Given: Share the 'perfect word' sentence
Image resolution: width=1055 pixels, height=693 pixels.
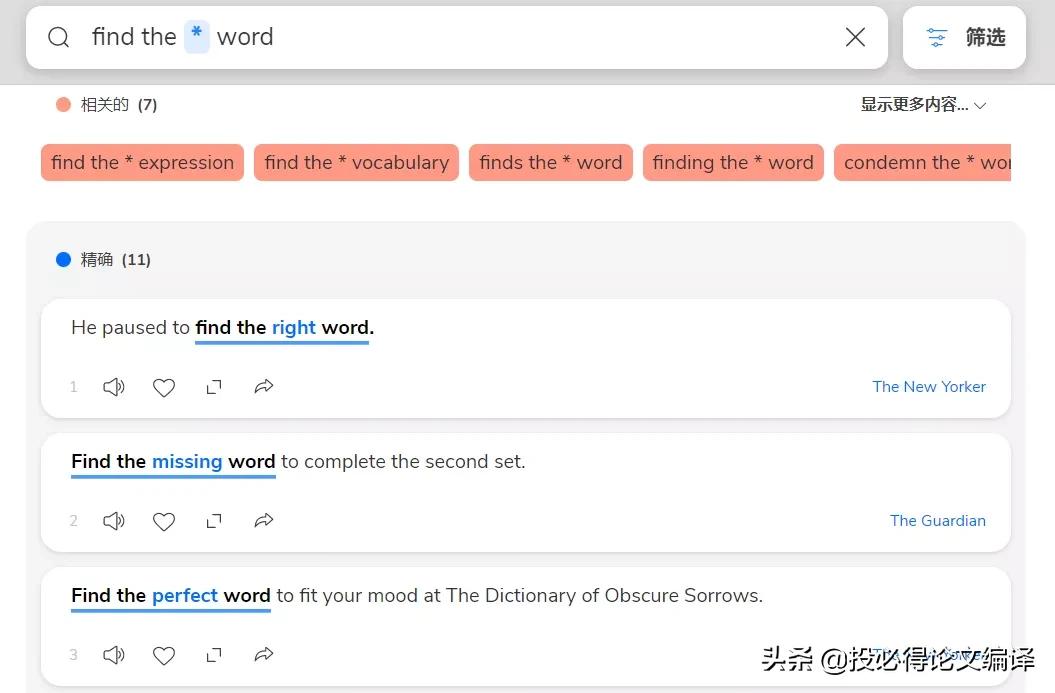Looking at the screenshot, I should 264,655.
